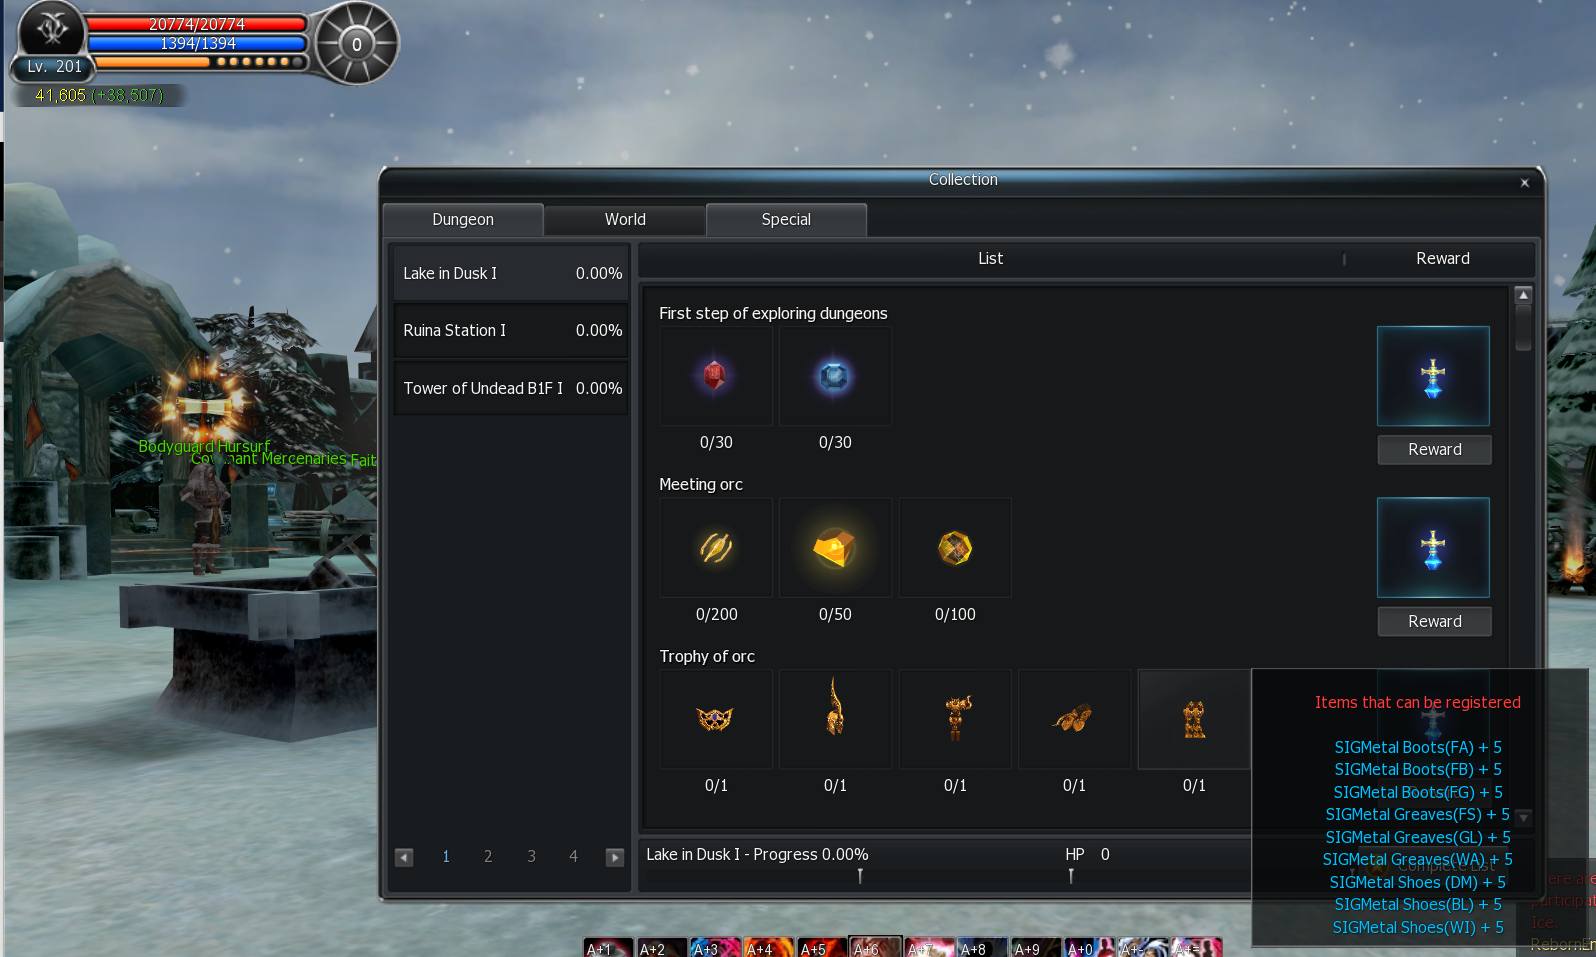Use skill slot A+4 on hotbar
Image resolution: width=1596 pixels, height=957 pixels.
coord(770,947)
